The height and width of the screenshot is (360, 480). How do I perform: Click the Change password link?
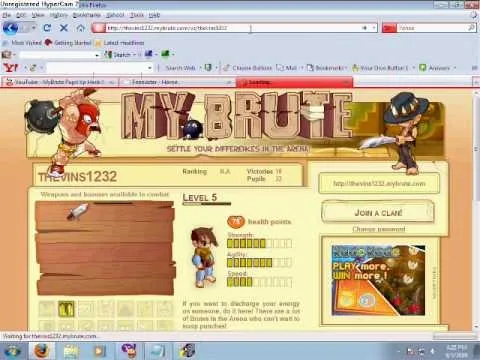point(379,229)
